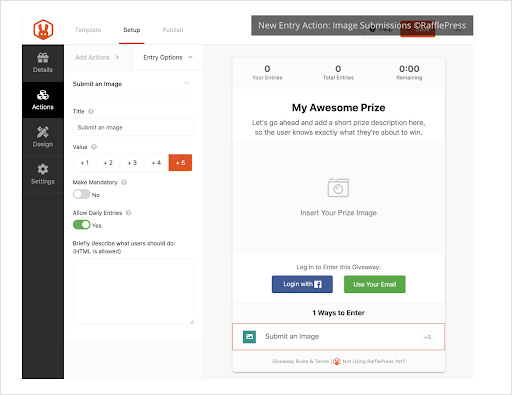The width and height of the screenshot is (512, 395).
Task: Click help icon next to Value
Action: pyautogui.click(x=94, y=147)
